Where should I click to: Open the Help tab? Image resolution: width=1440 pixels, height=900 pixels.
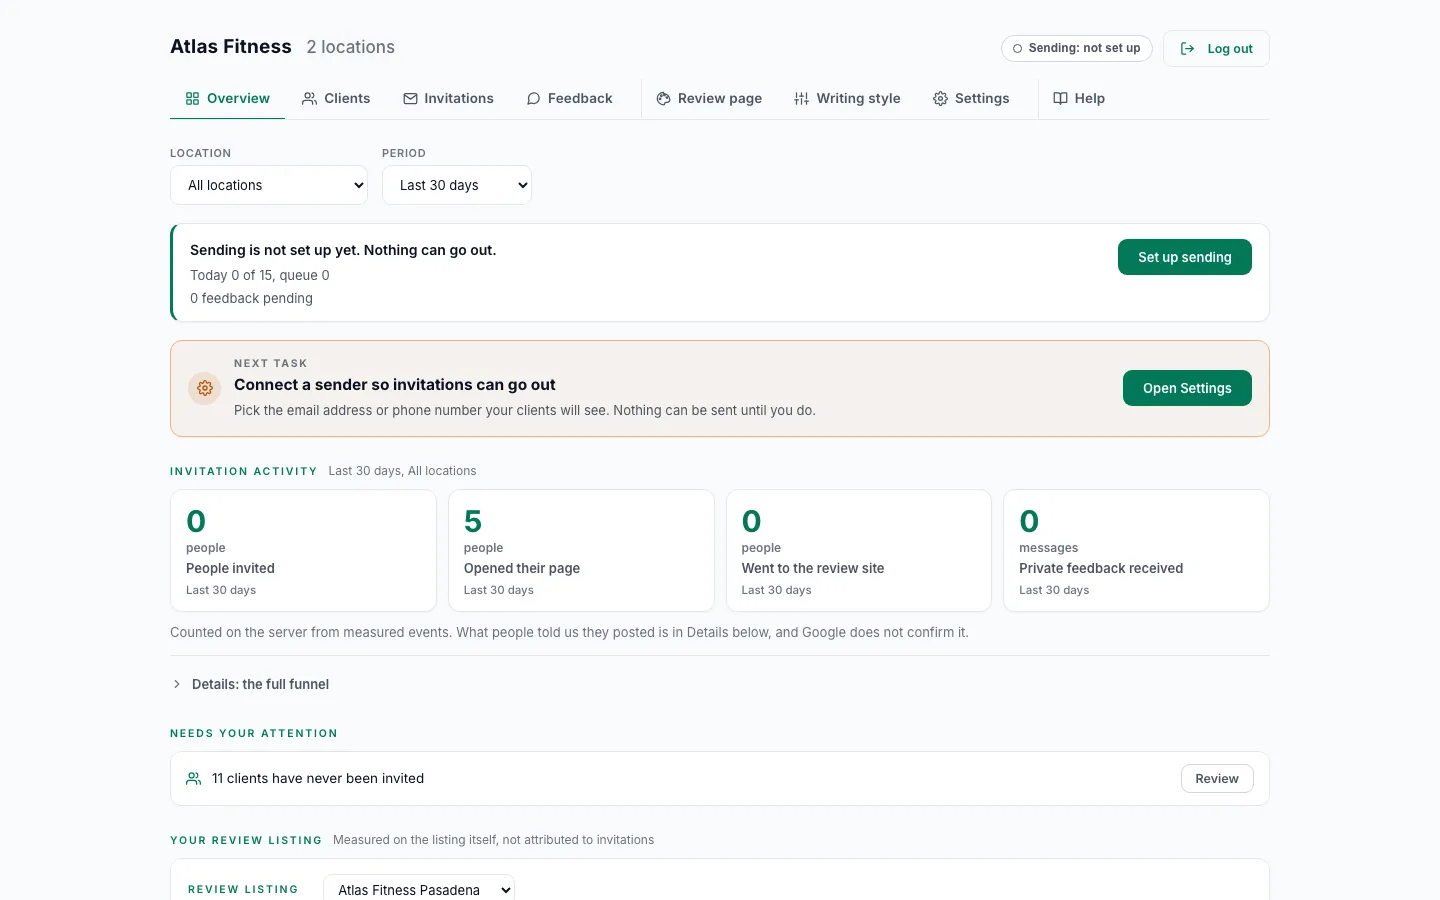click(x=1079, y=99)
